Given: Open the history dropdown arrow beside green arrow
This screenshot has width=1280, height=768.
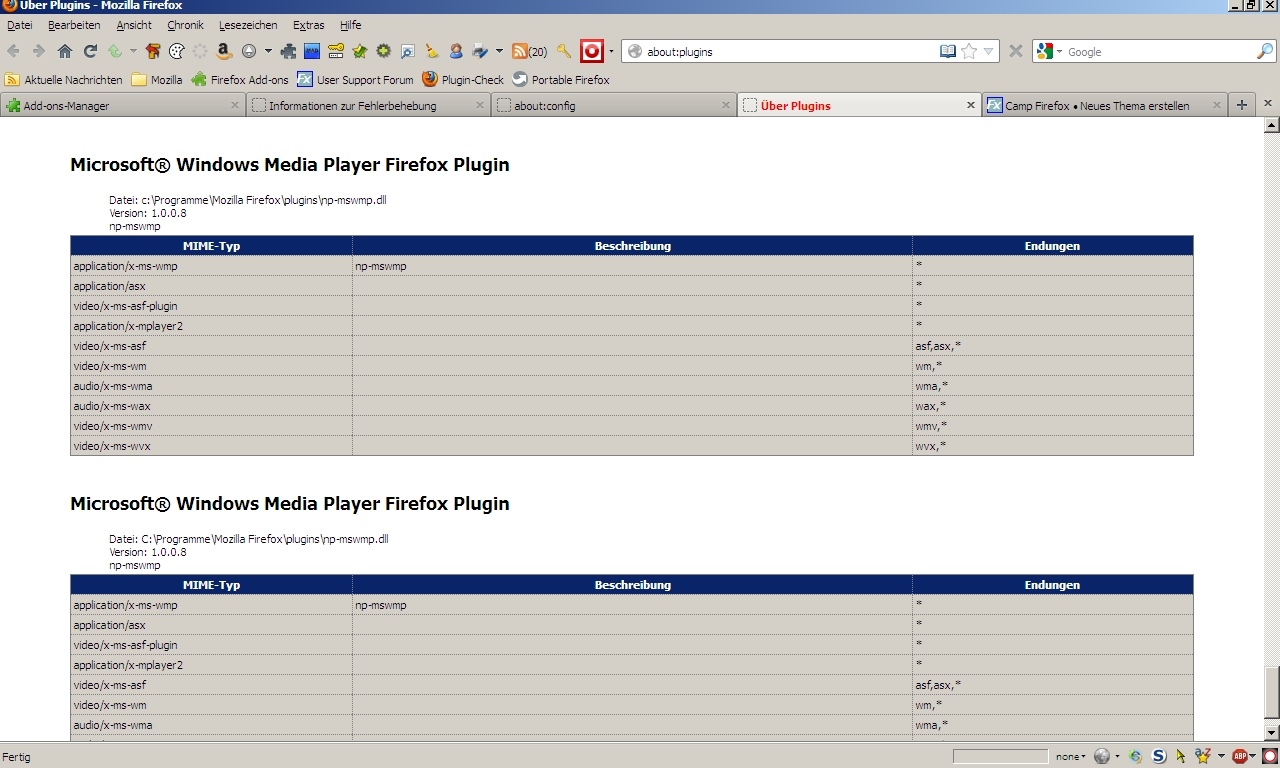Looking at the screenshot, I should pyautogui.click(x=133, y=51).
